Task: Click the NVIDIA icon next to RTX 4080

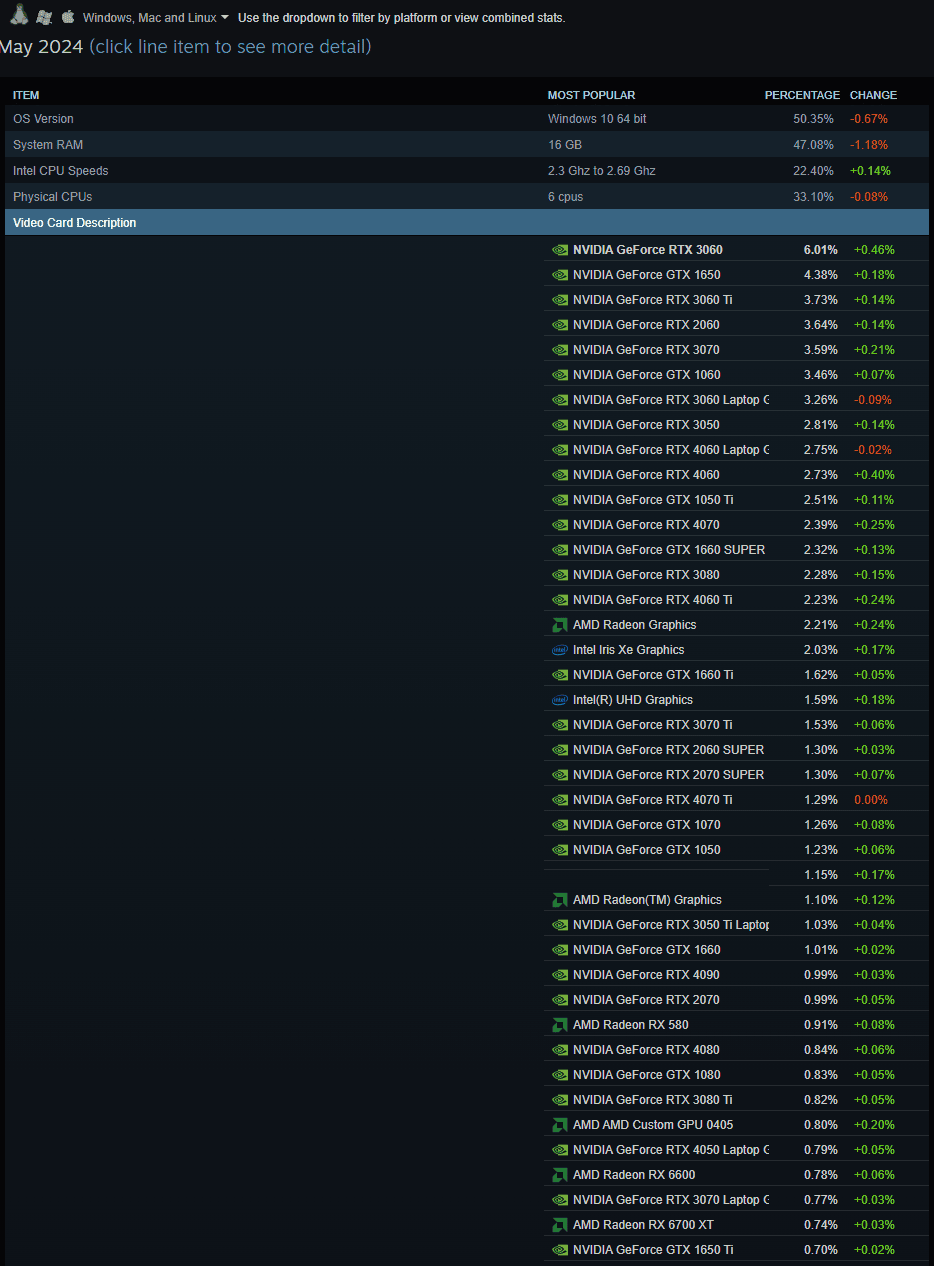Action: (x=560, y=1050)
